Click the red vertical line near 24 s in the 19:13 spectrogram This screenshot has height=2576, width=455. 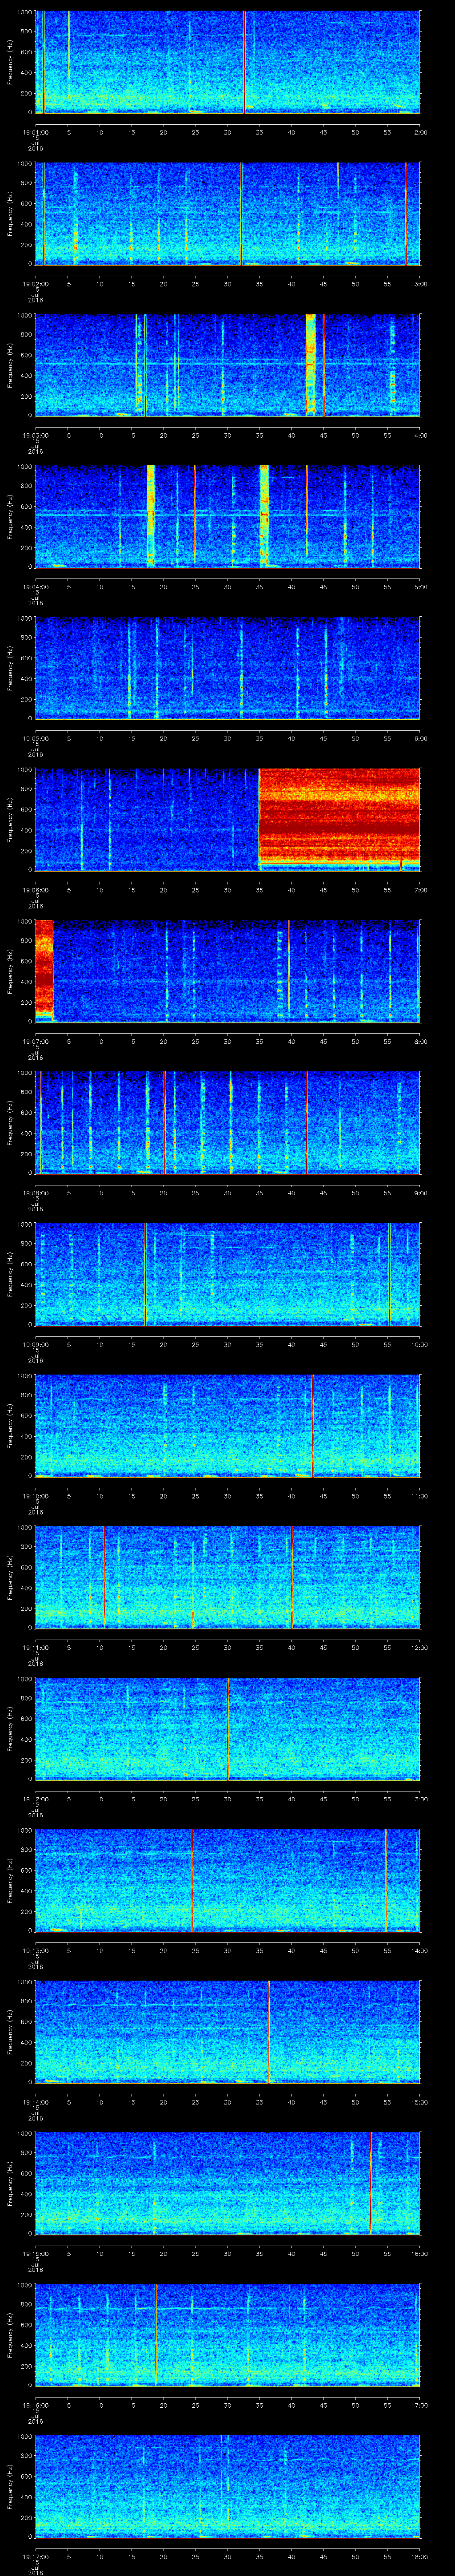(192, 1880)
